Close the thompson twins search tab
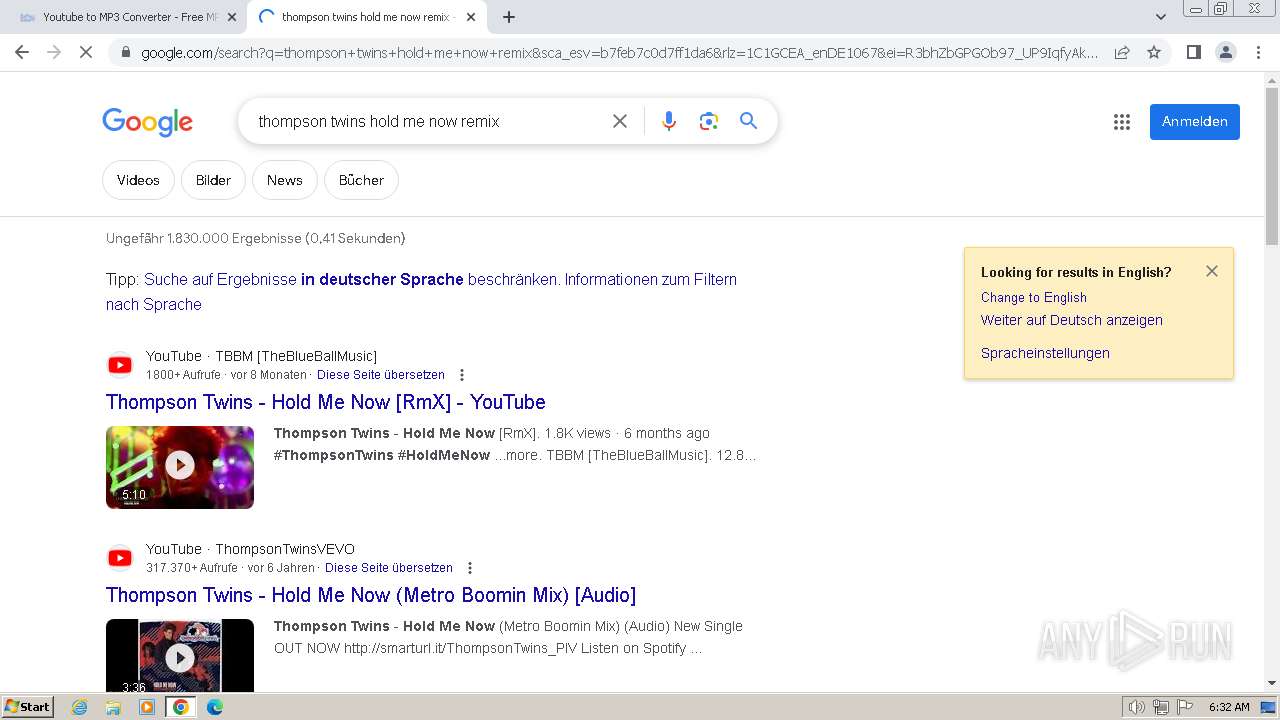The height and width of the screenshot is (720, 1280). [471, 17]
